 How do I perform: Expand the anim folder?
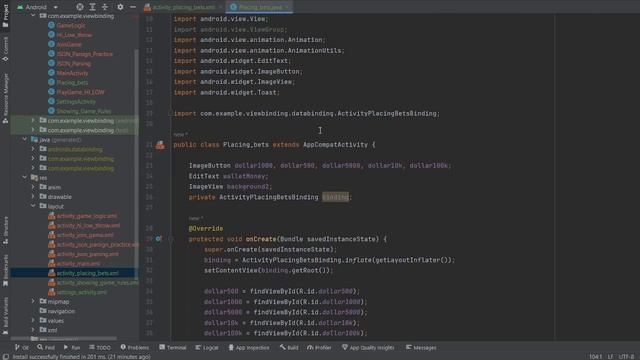(x=33, y=187)
